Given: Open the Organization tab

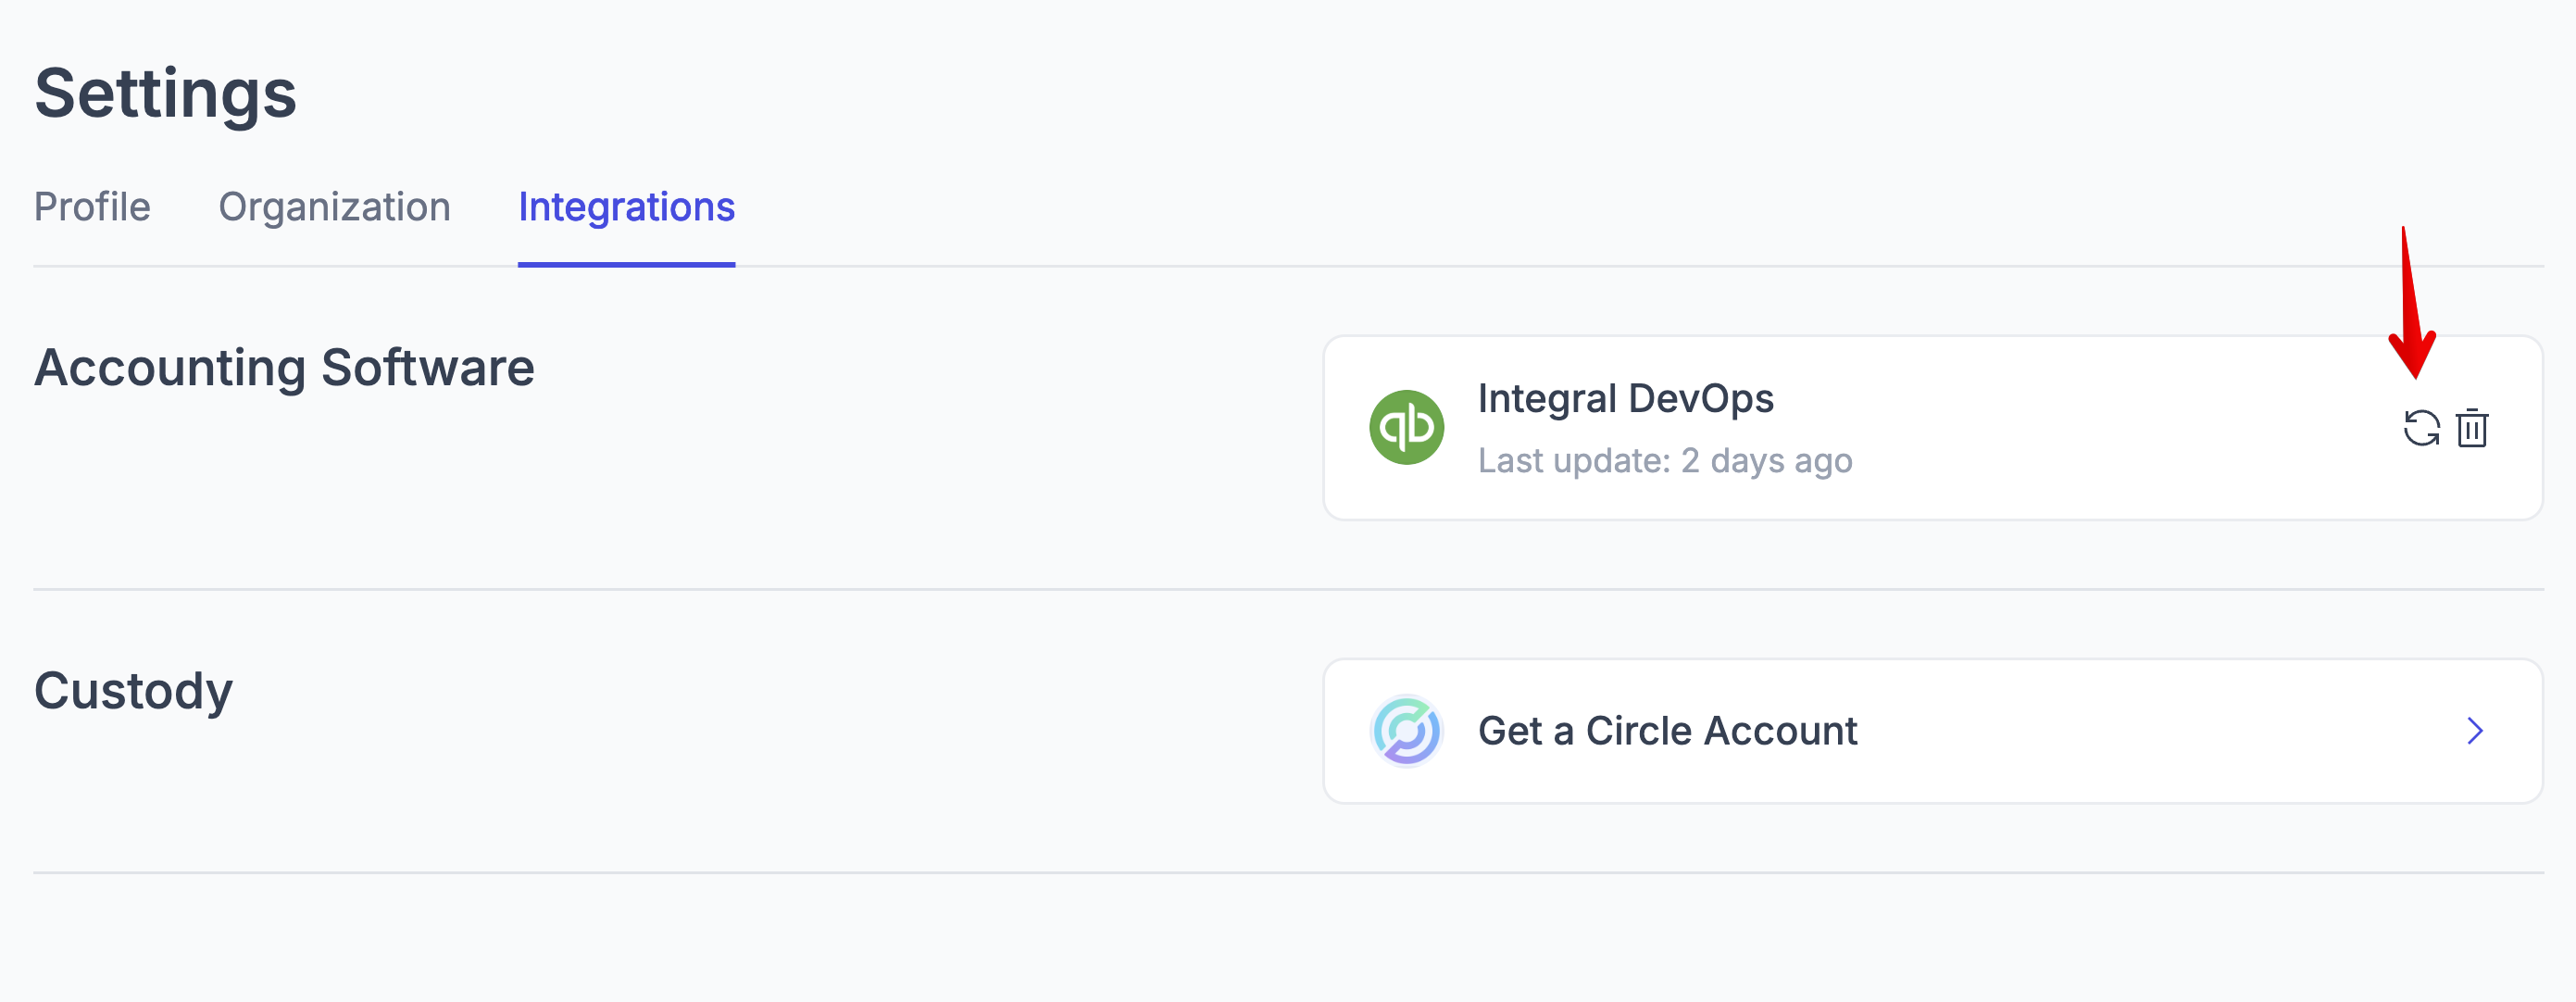Looking at the screenshot, I should [x=334, y=207].
